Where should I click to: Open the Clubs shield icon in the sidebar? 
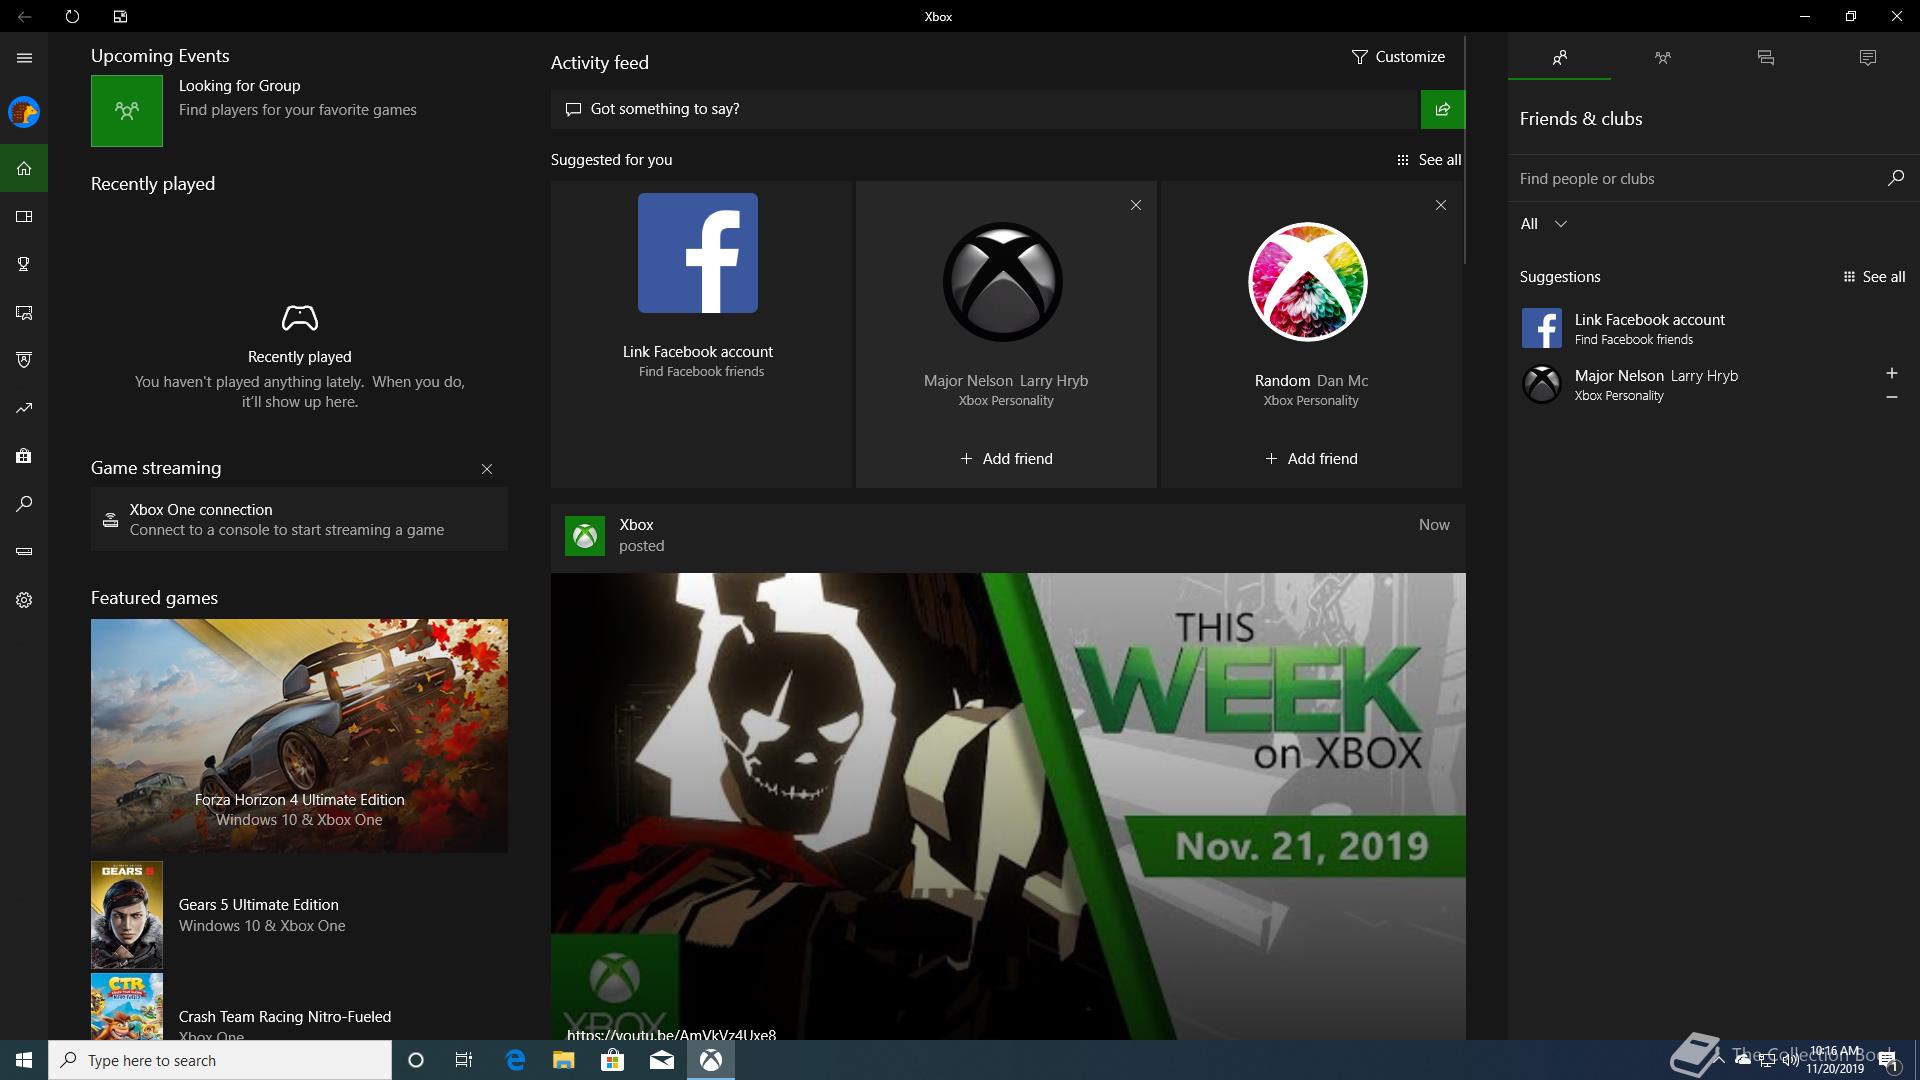[24, 360]
